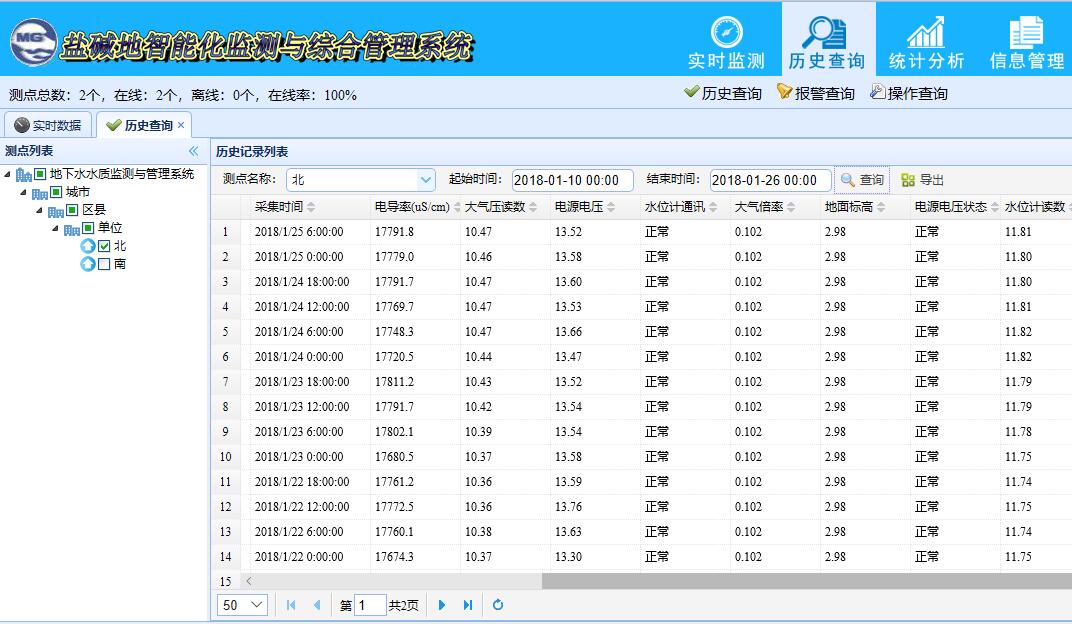Click the globe icon on 实时数据 tab
Screen dimensions: 1072x624
click(22, 125)
